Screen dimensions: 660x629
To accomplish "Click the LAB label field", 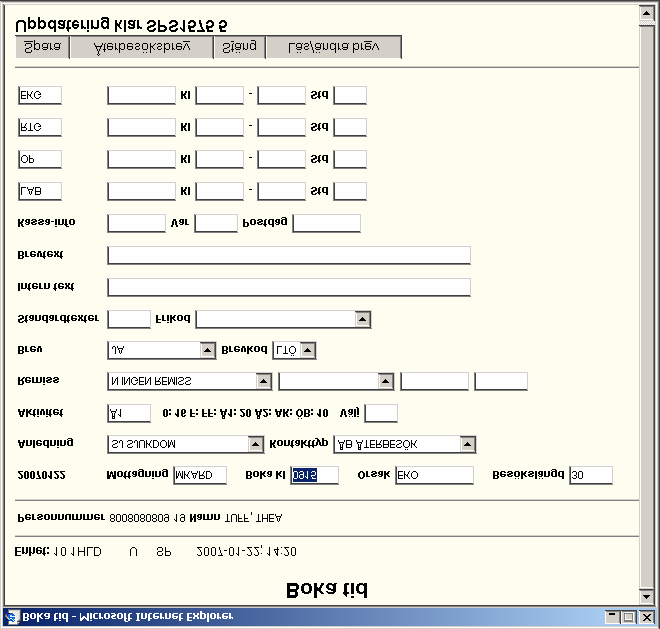I will point(40,191).
